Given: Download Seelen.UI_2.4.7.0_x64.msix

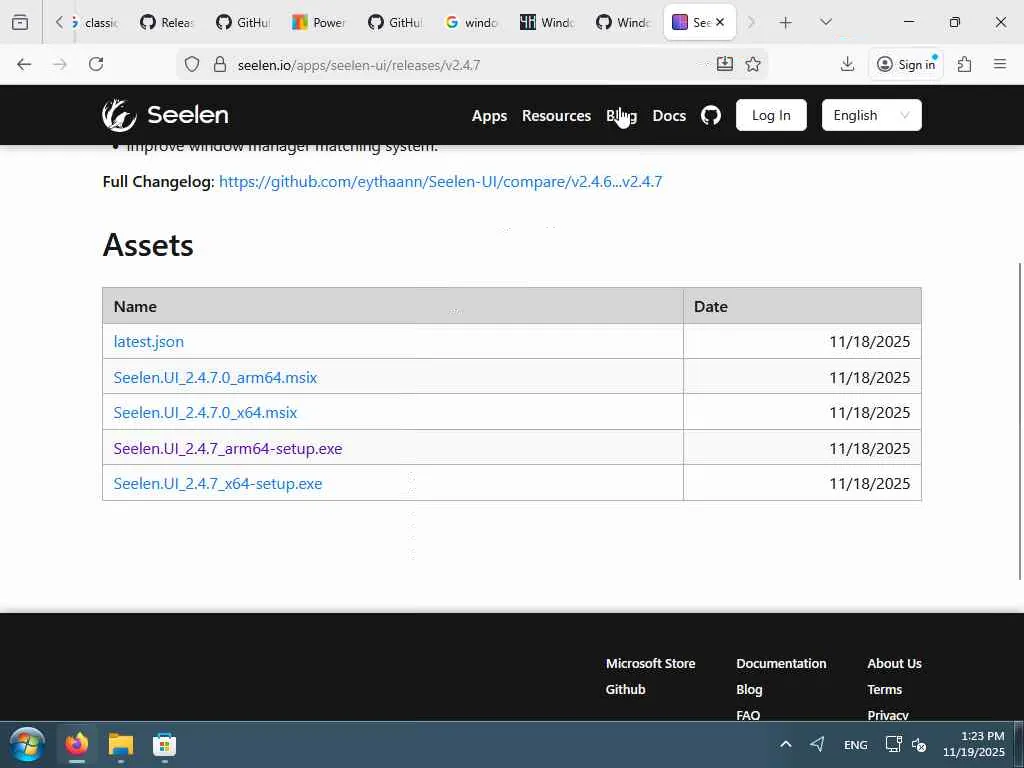Looking at the screenshot, I should (205, 413).
